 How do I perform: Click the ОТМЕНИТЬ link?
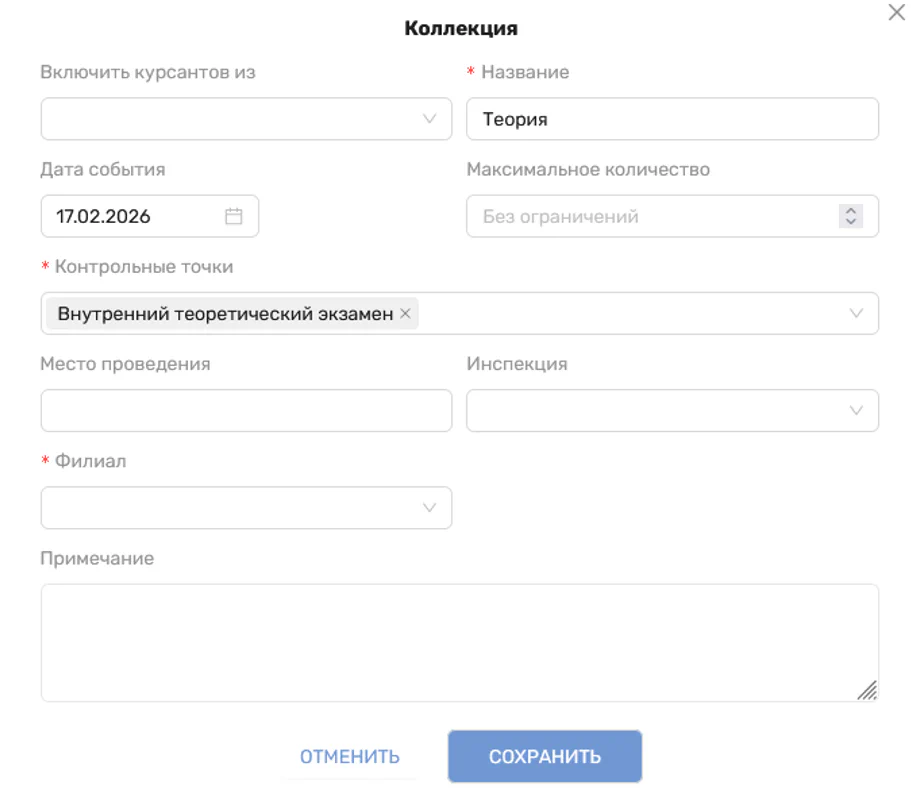349,756
